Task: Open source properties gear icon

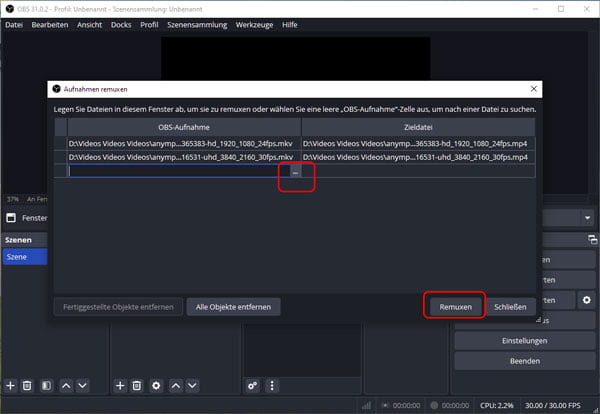Action: tap(156, 386)
